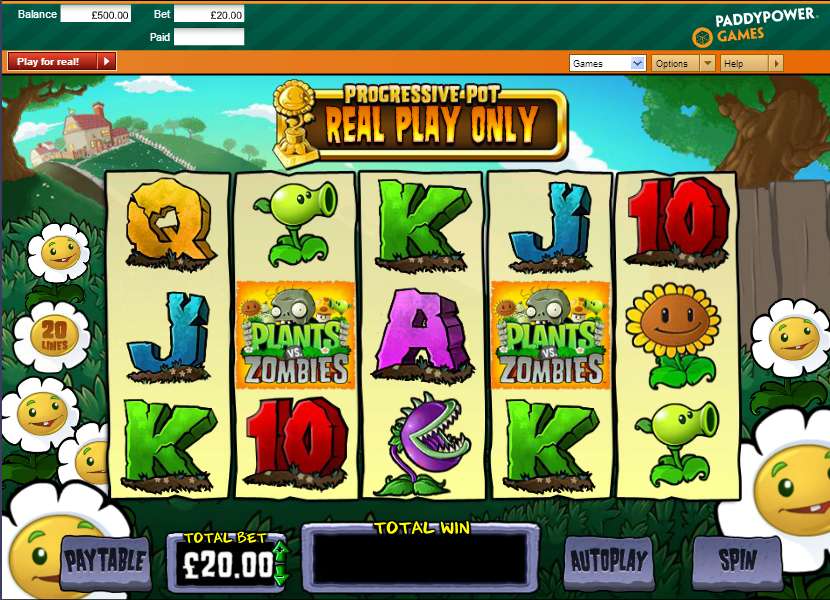Click the golden sunflower trophy icon
The image size is (830, 600).
point(295,123)
